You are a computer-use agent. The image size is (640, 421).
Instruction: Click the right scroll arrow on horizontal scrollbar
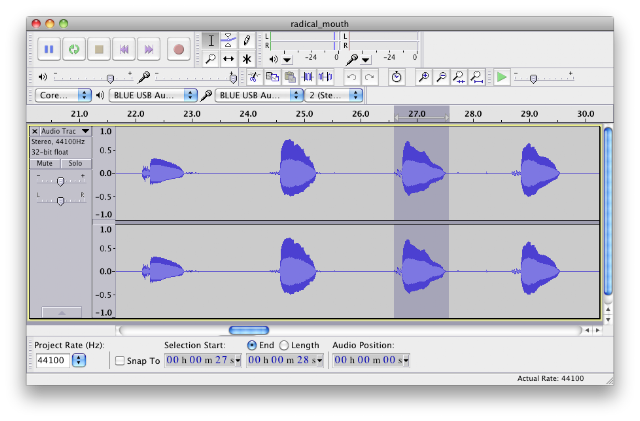tap(598, 330)
